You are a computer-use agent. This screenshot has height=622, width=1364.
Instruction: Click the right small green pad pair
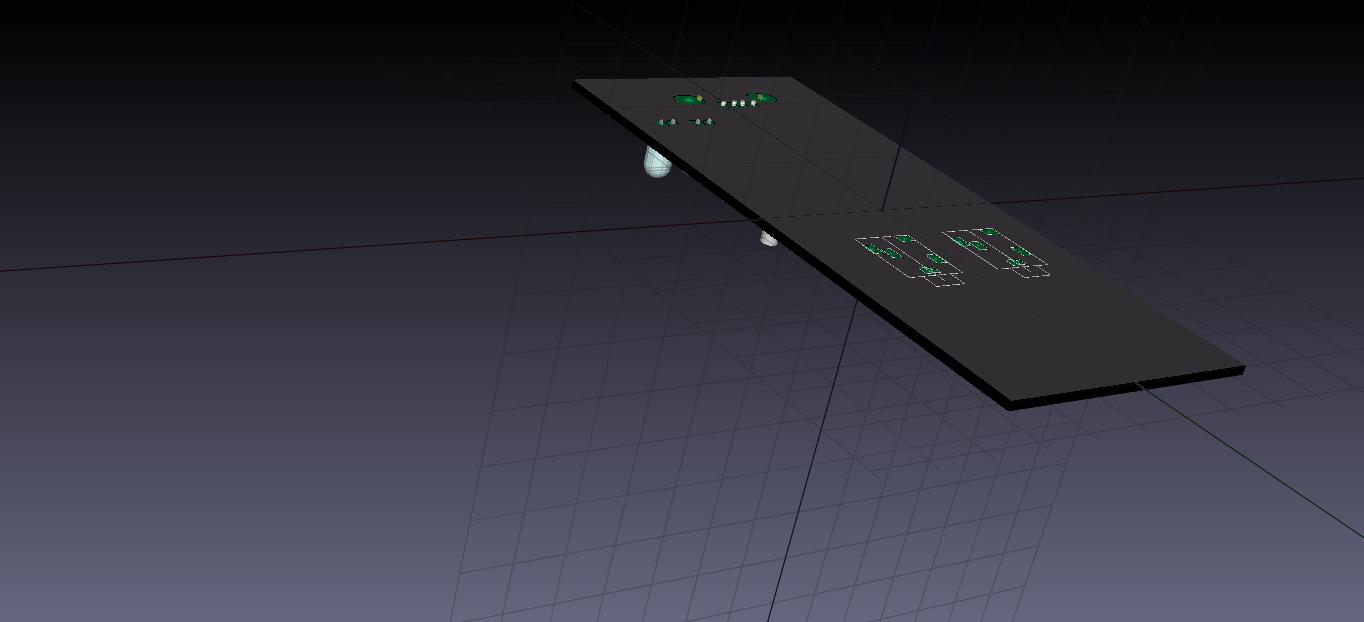click(702, 122)
